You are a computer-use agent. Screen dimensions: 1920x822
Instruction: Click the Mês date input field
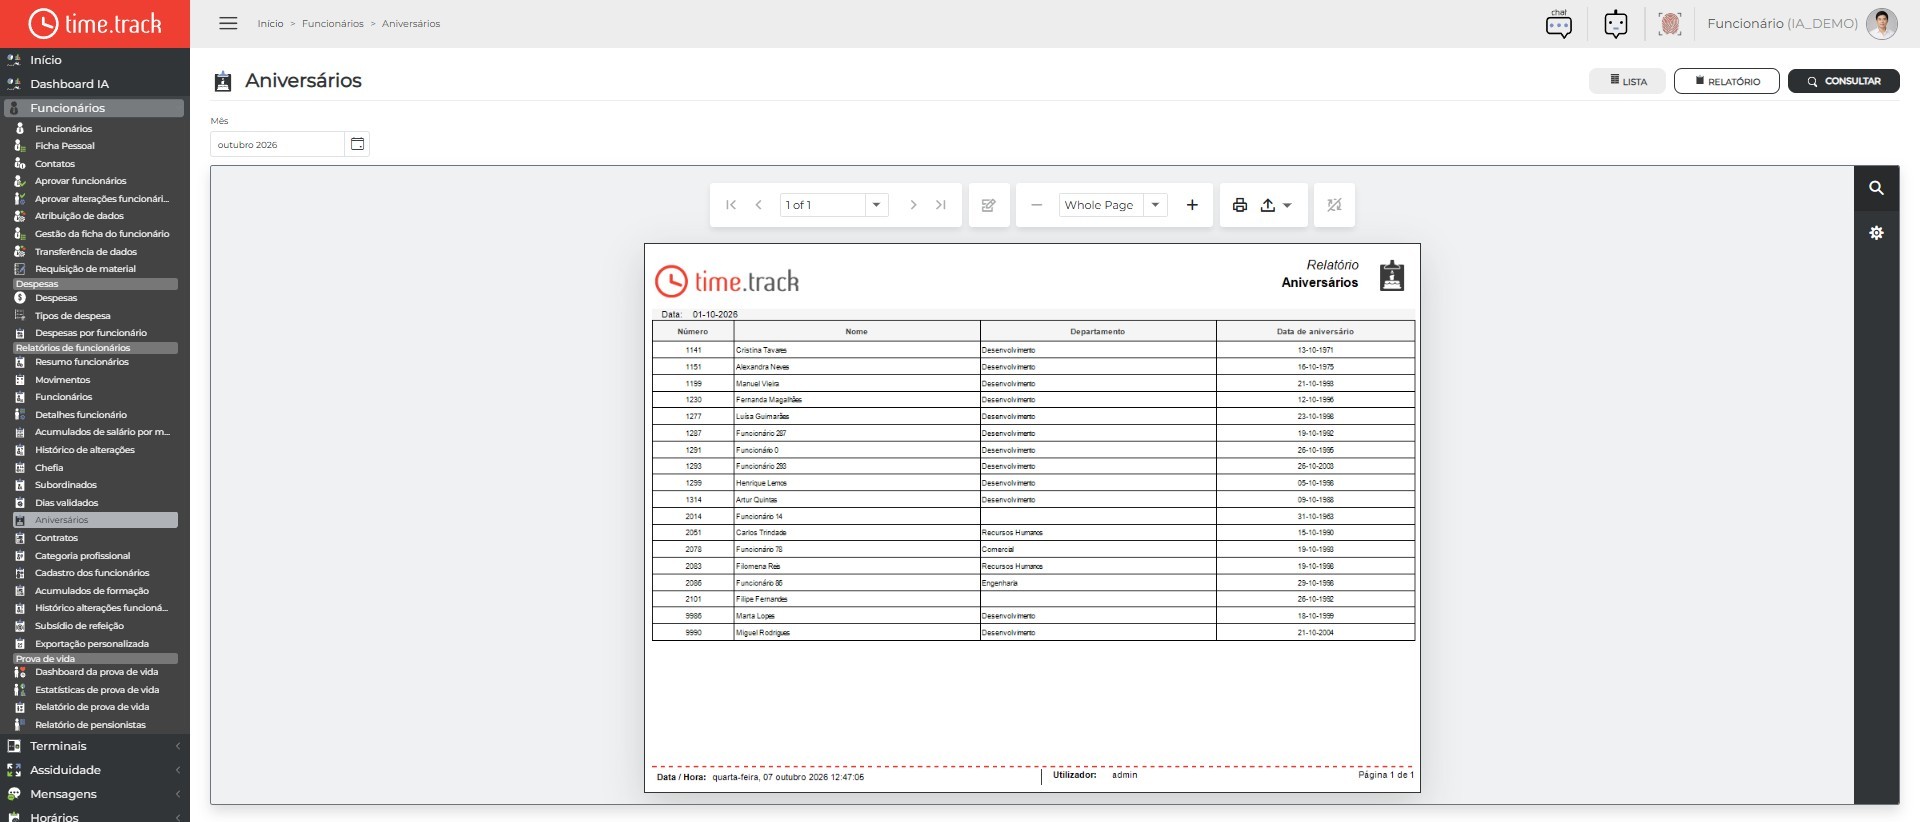pos(277,145)
